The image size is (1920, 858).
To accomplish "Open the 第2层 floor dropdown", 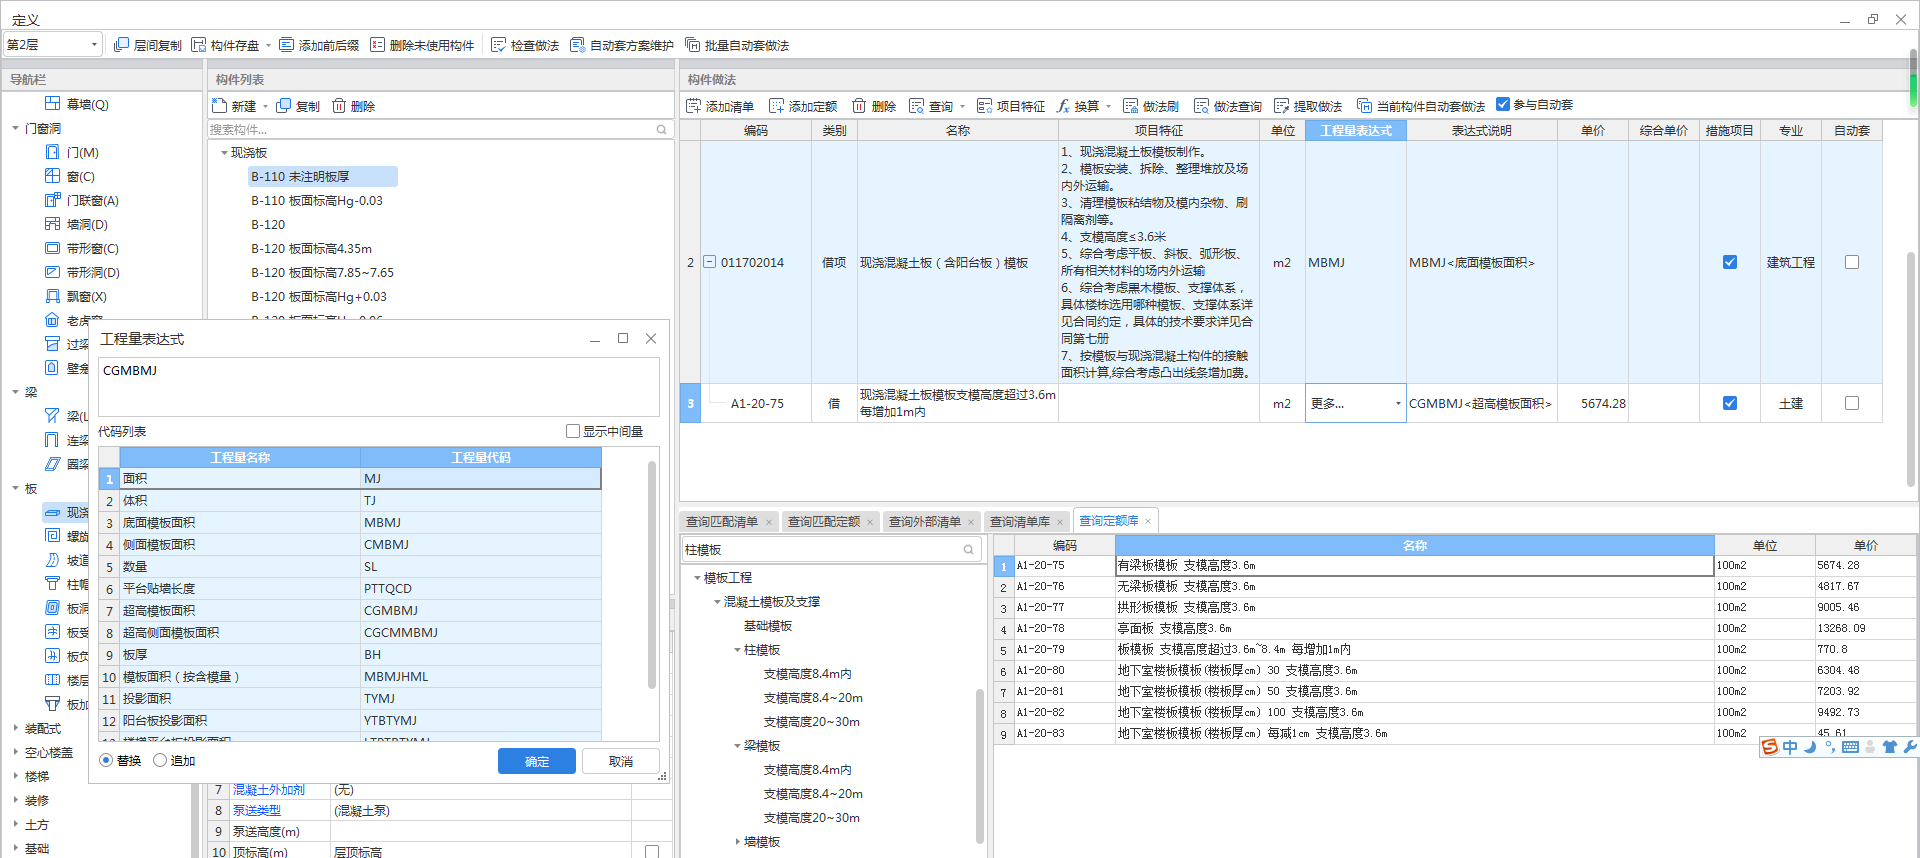I will point(53,45).
